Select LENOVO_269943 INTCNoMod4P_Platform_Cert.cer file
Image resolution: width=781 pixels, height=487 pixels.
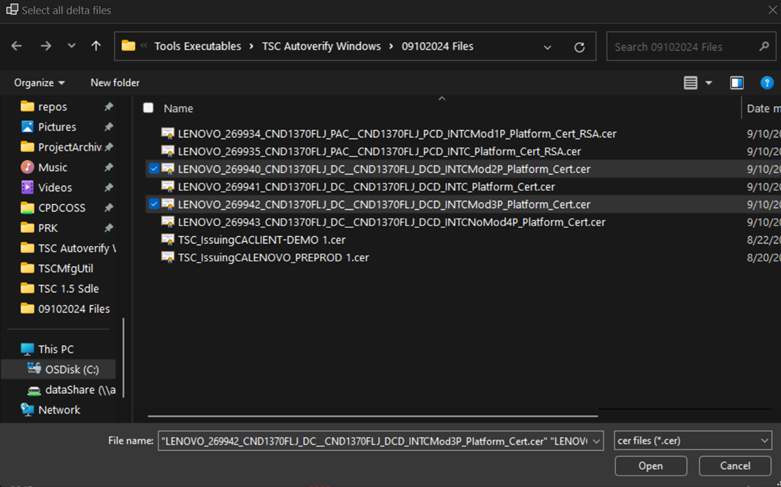[x=391, y=222]
